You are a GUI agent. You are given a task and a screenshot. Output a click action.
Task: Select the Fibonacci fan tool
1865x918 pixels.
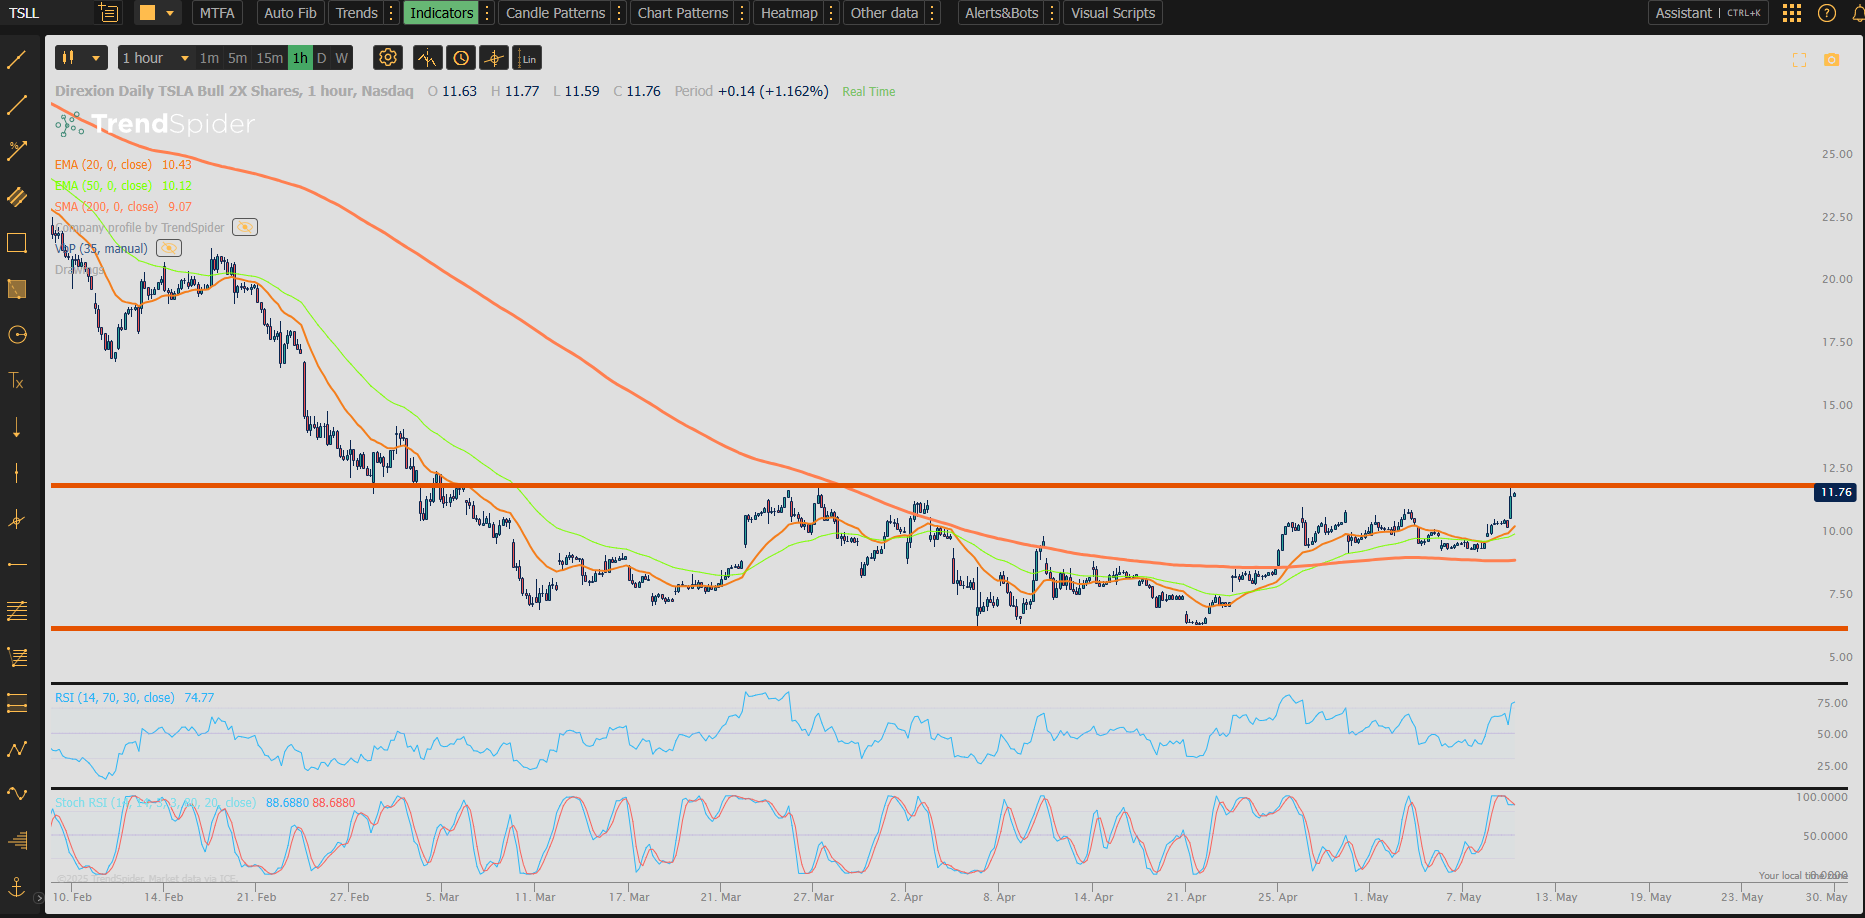click(x=17, y=657)
